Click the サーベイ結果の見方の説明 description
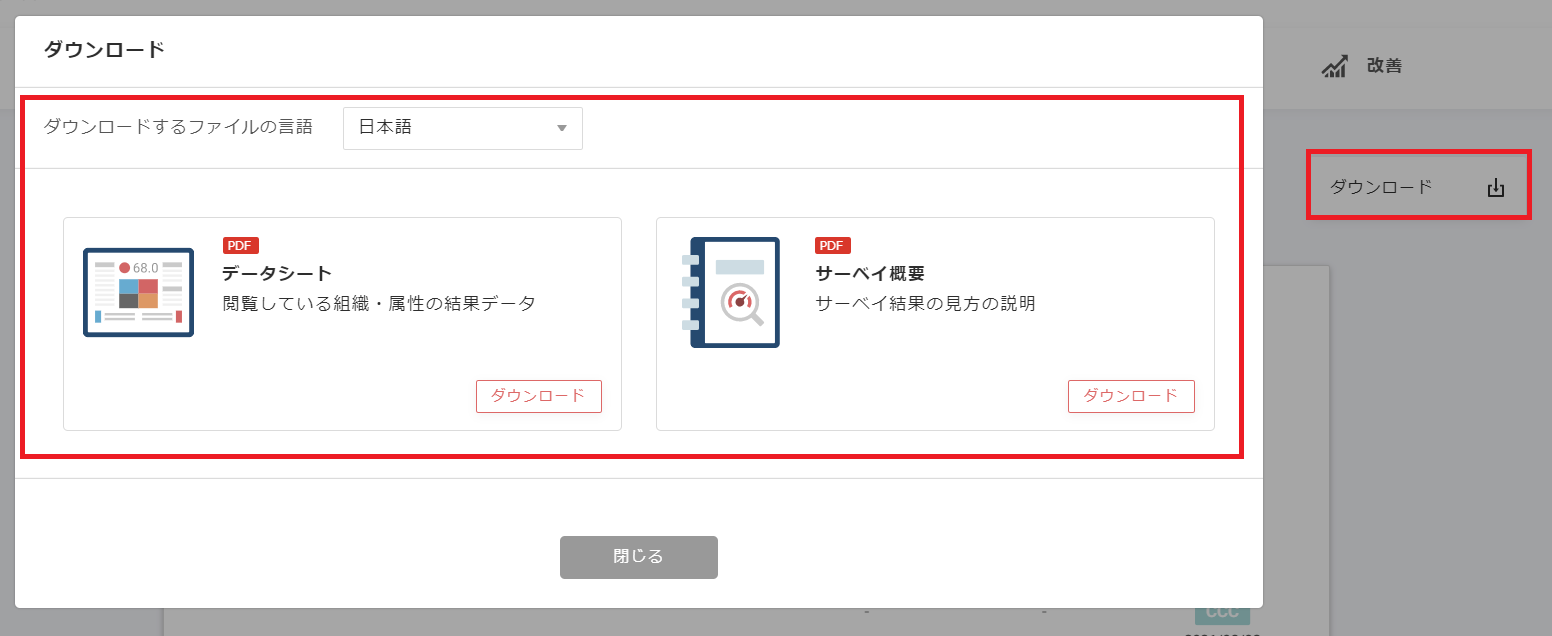Image resolution: width=1552 pixels, height=636 pixels. point(925,304)
